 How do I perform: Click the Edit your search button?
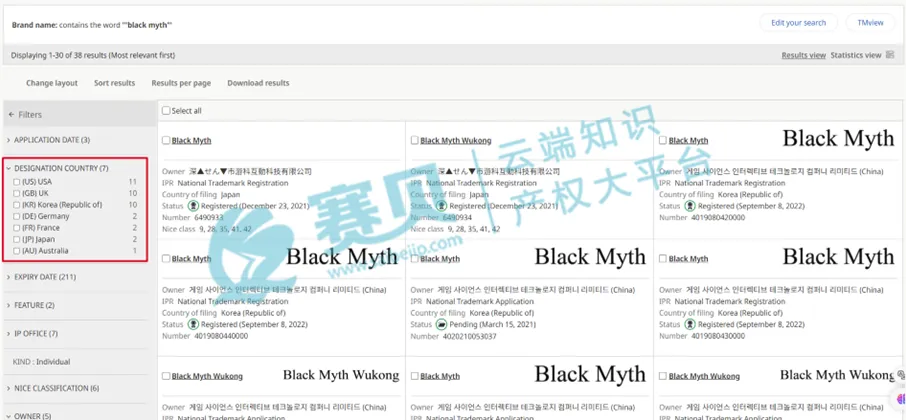coord(799,23)
